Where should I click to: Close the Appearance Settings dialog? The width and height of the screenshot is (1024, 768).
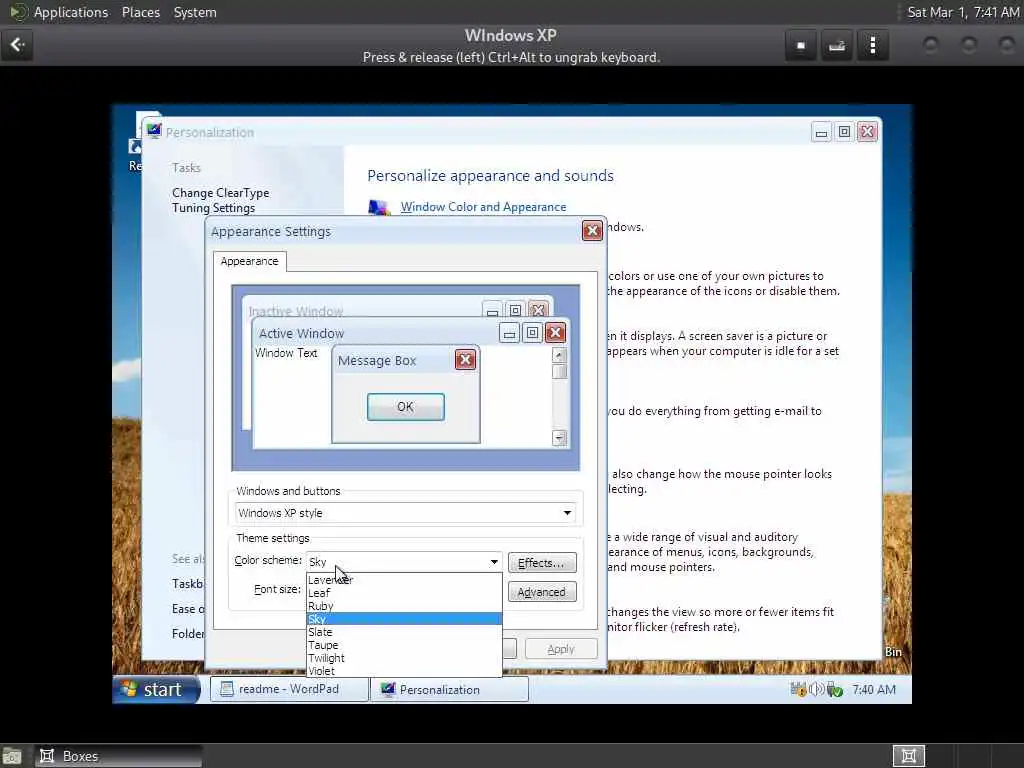click(x=592, y=231)
